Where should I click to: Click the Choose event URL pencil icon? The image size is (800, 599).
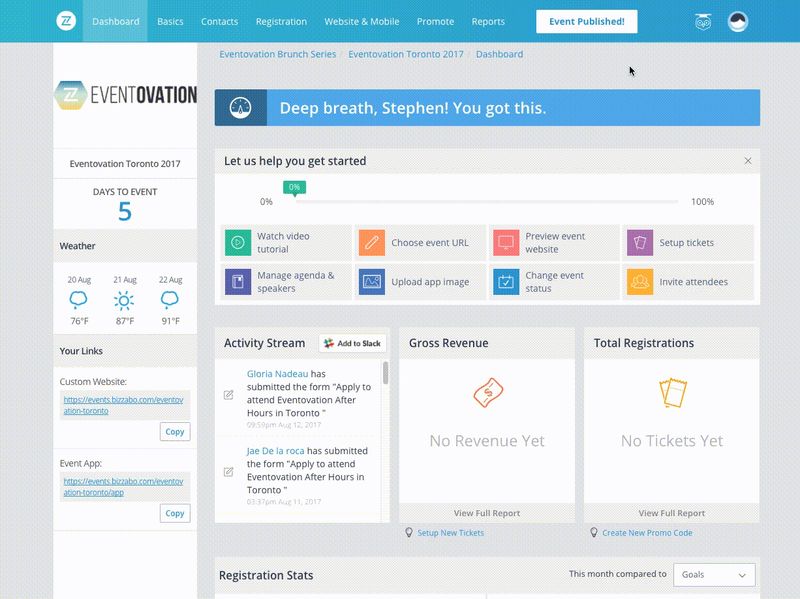[369, 241]
